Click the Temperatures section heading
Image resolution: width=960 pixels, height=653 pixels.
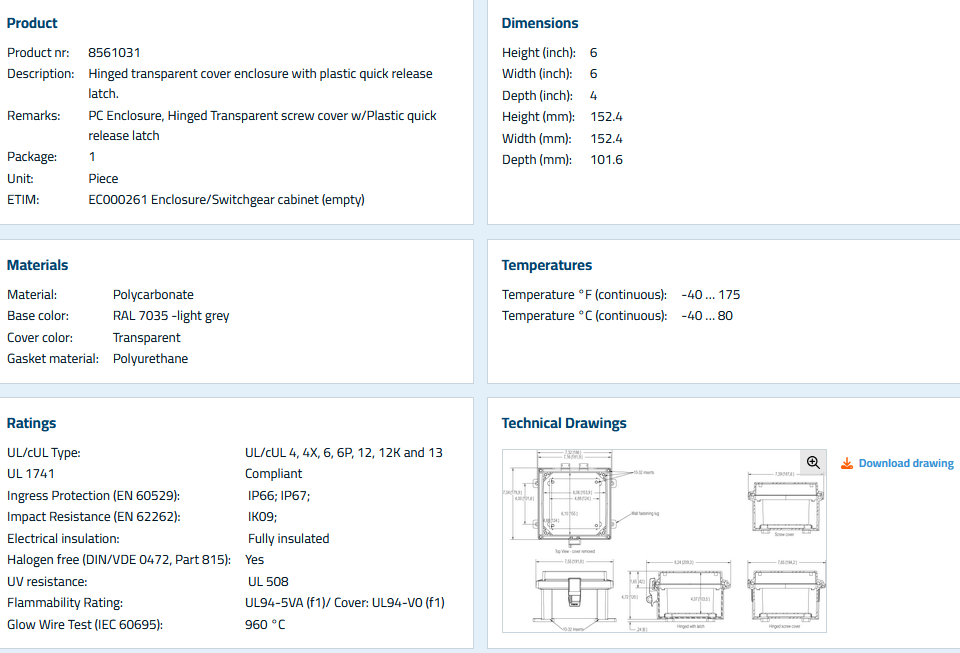coord(546,265)
